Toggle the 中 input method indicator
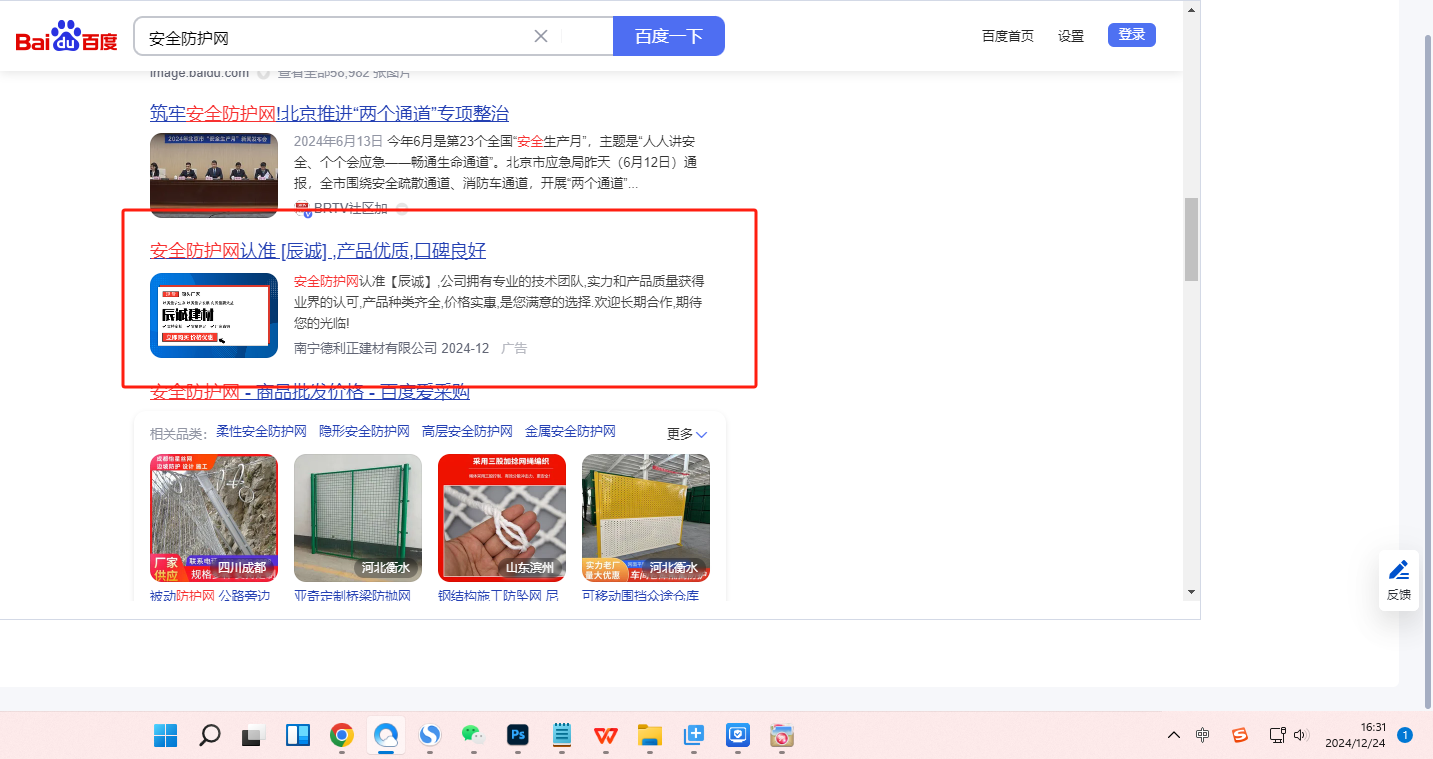 tap(1203, 736)
